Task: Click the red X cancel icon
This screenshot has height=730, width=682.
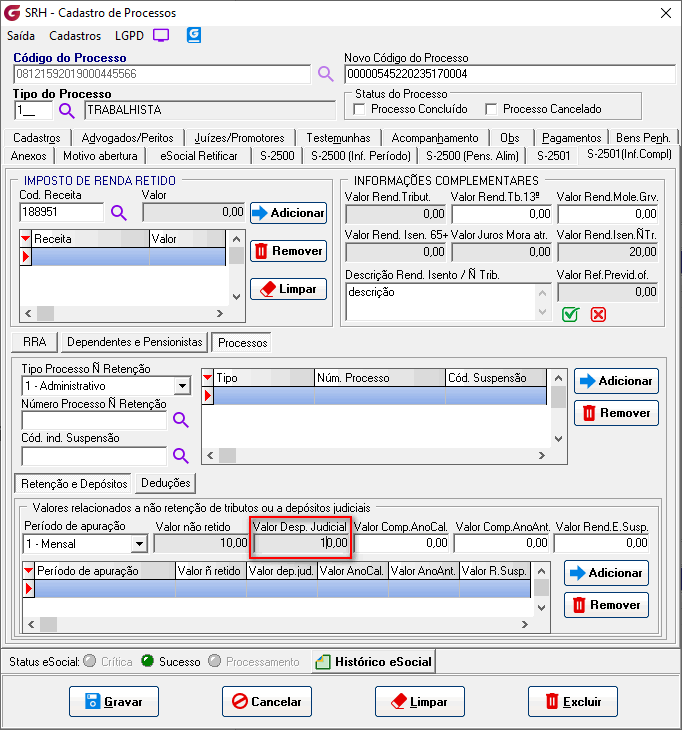Action: pos(598,314)
